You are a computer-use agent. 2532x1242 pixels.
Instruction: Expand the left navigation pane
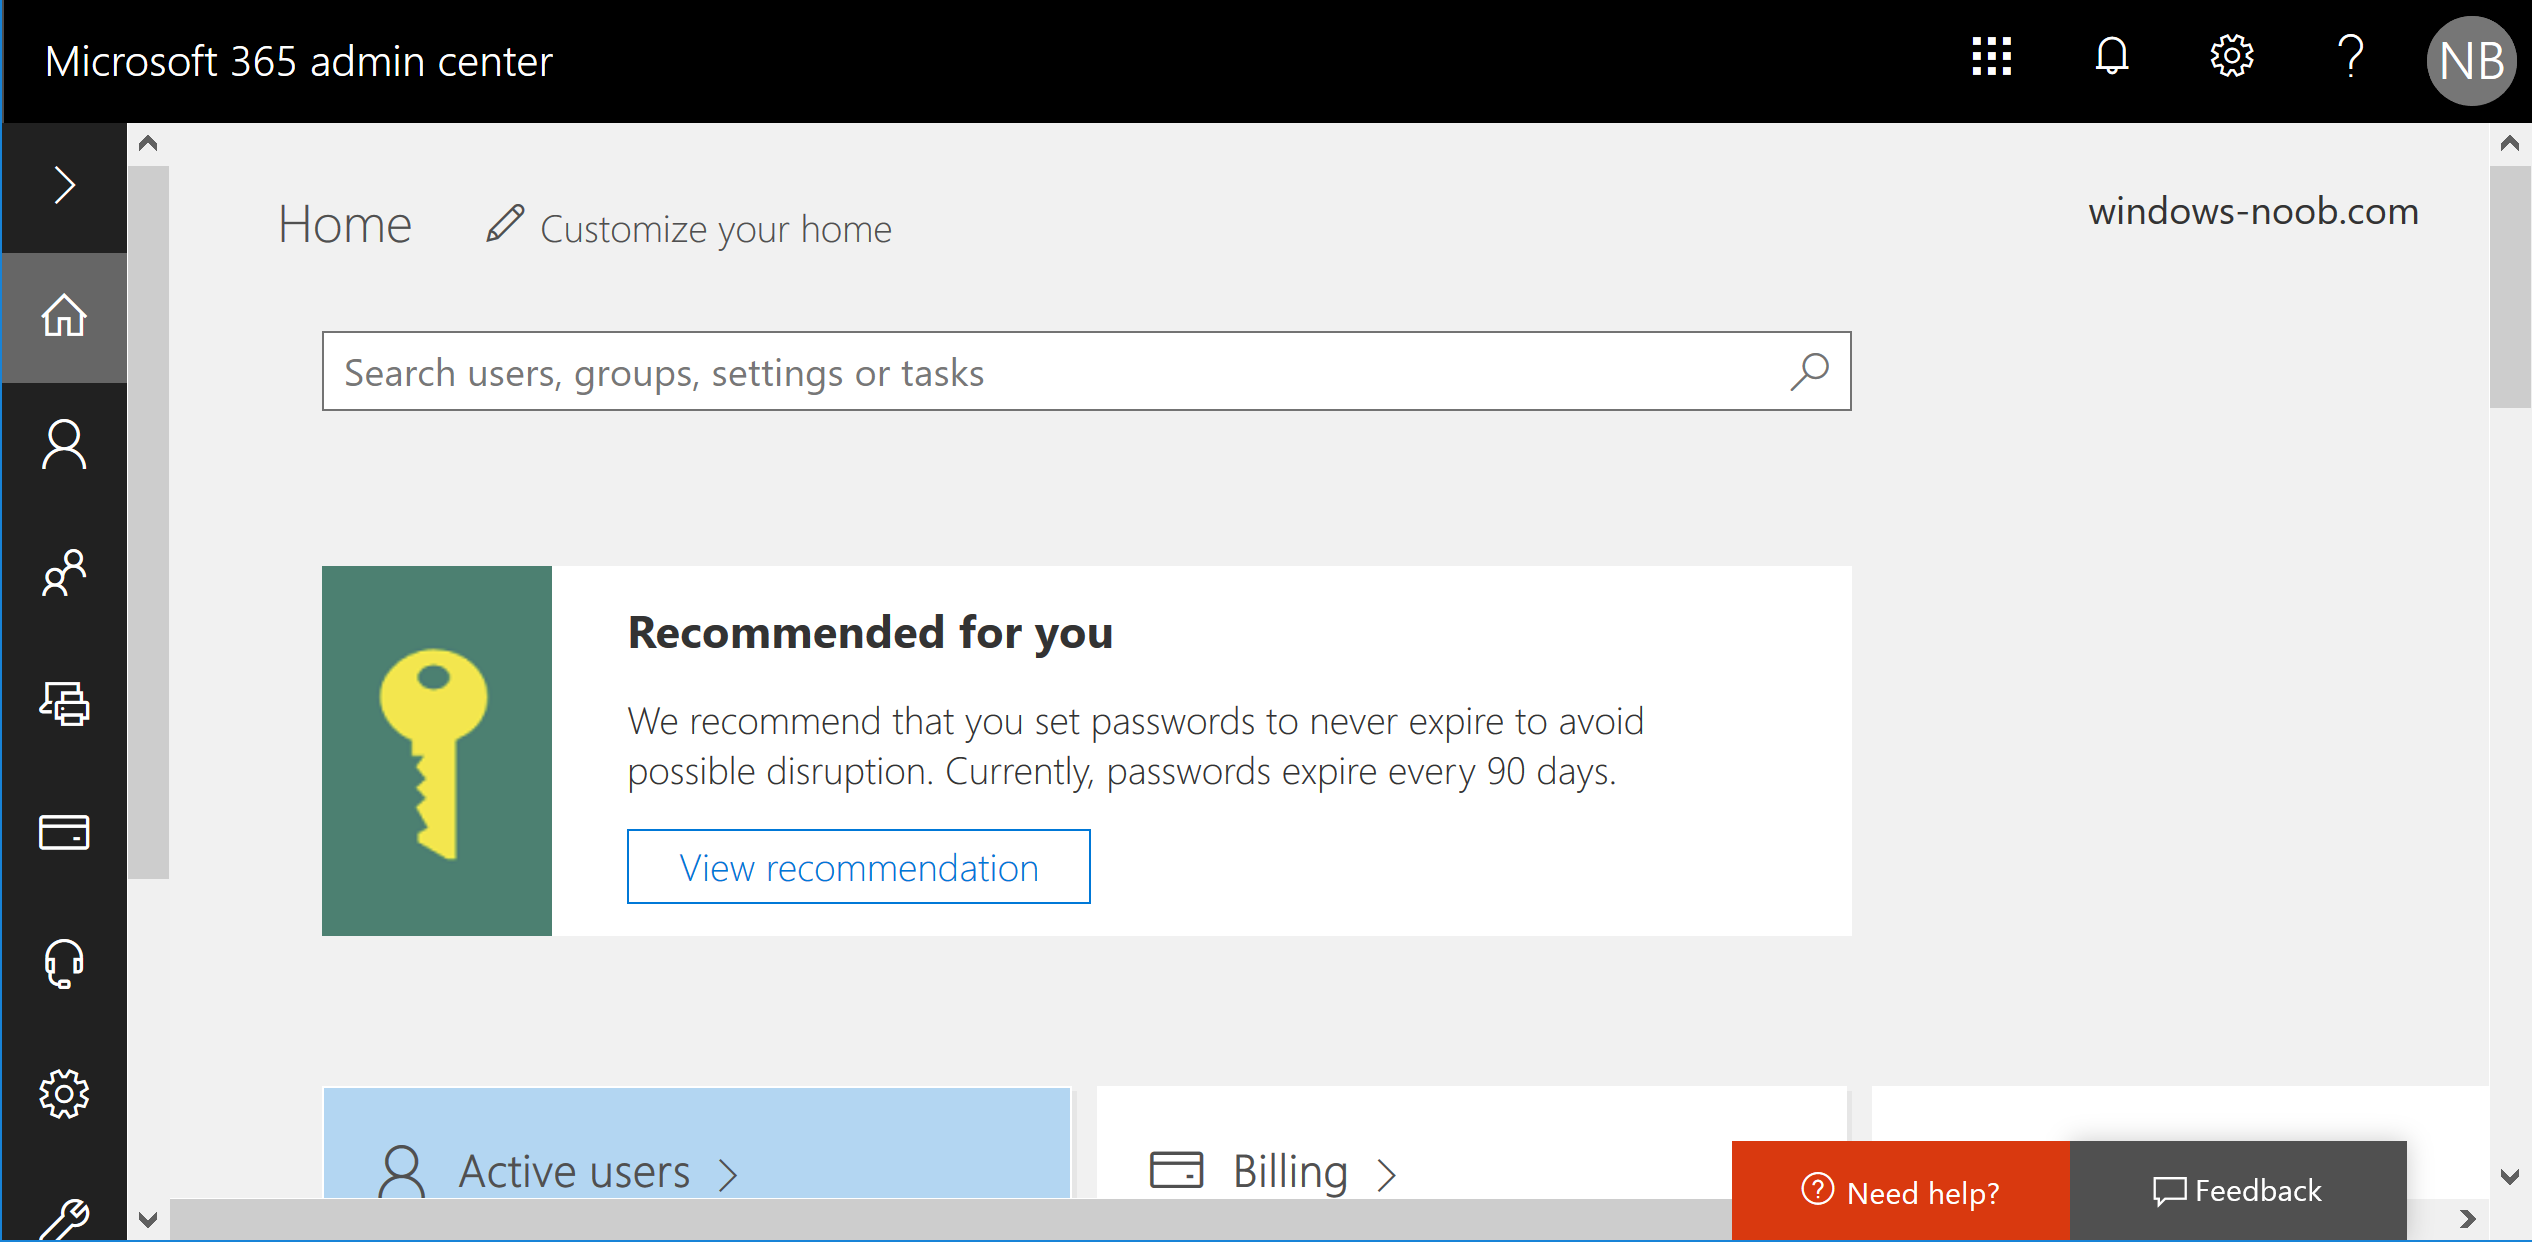tap(64, 185)
